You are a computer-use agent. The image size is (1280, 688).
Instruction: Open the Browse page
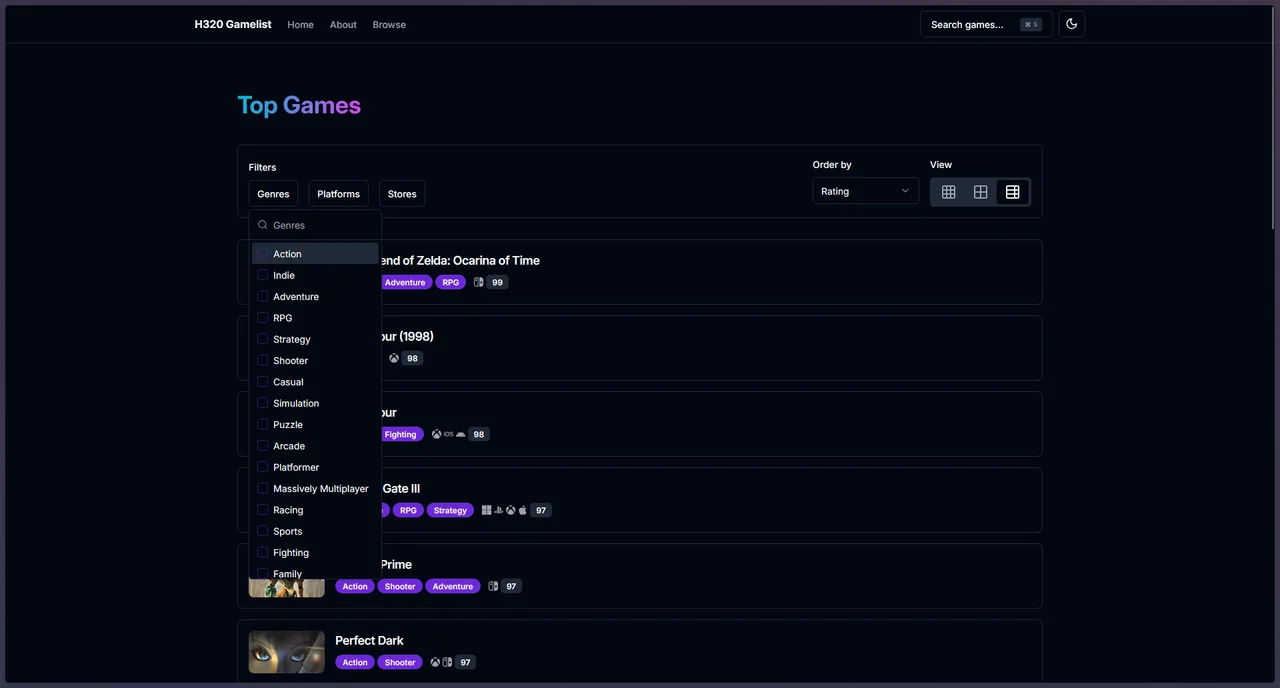(389, 24)
